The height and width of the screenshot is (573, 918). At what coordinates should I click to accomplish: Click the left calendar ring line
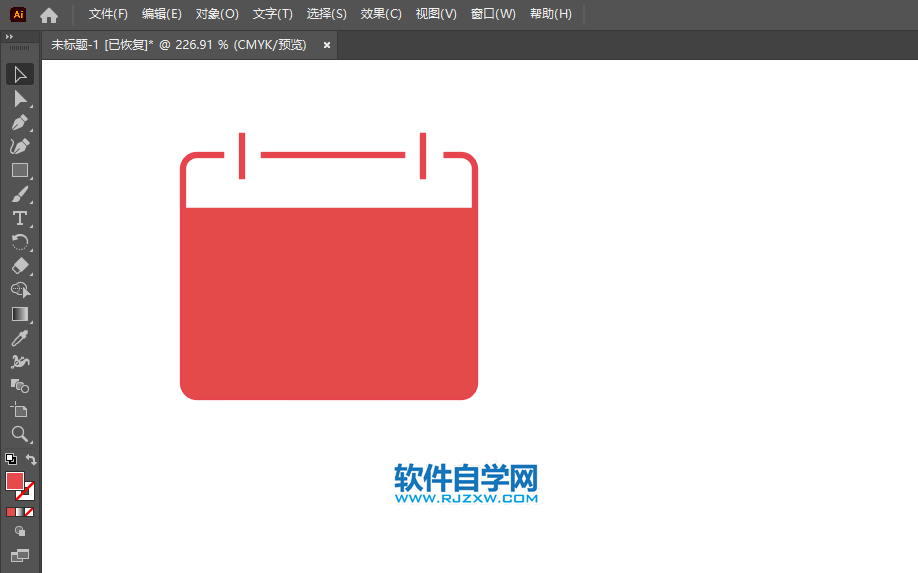[242, 156]
